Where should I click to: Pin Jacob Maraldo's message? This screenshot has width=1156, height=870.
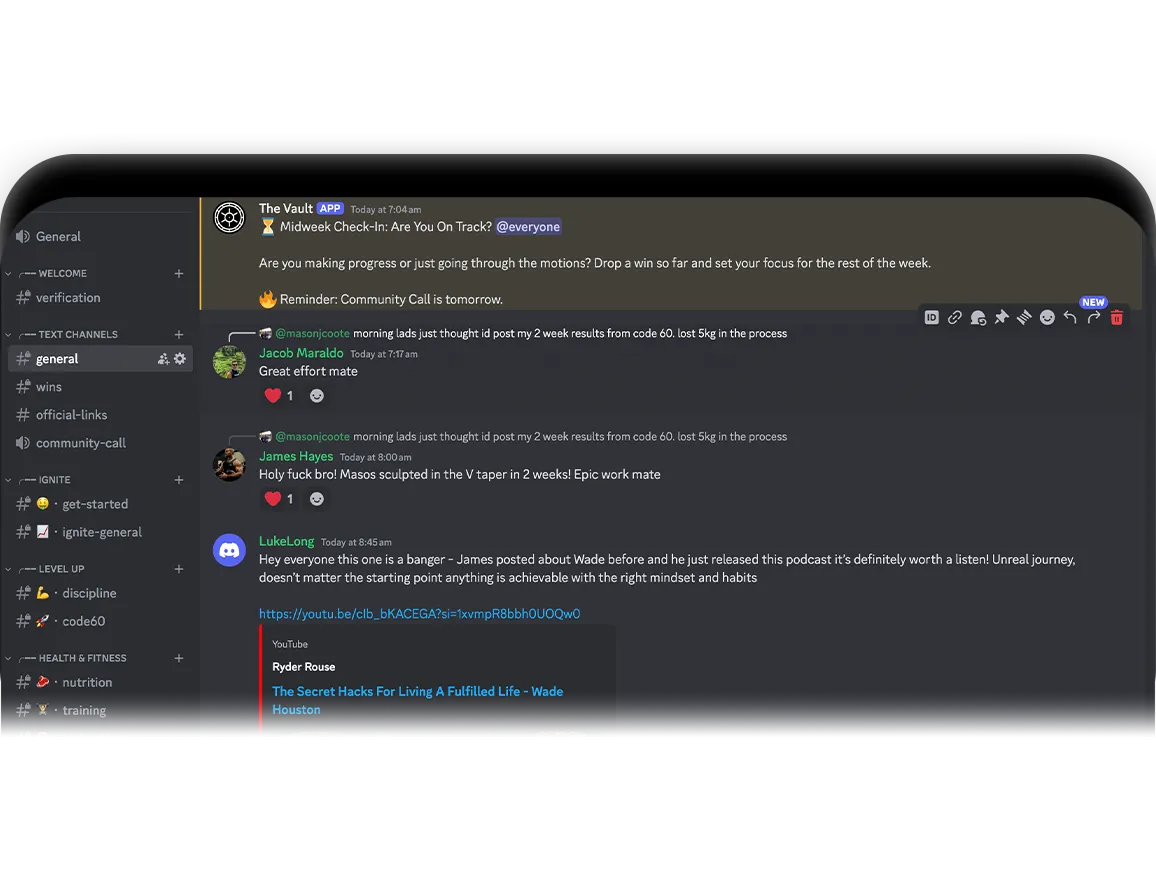1001,318
